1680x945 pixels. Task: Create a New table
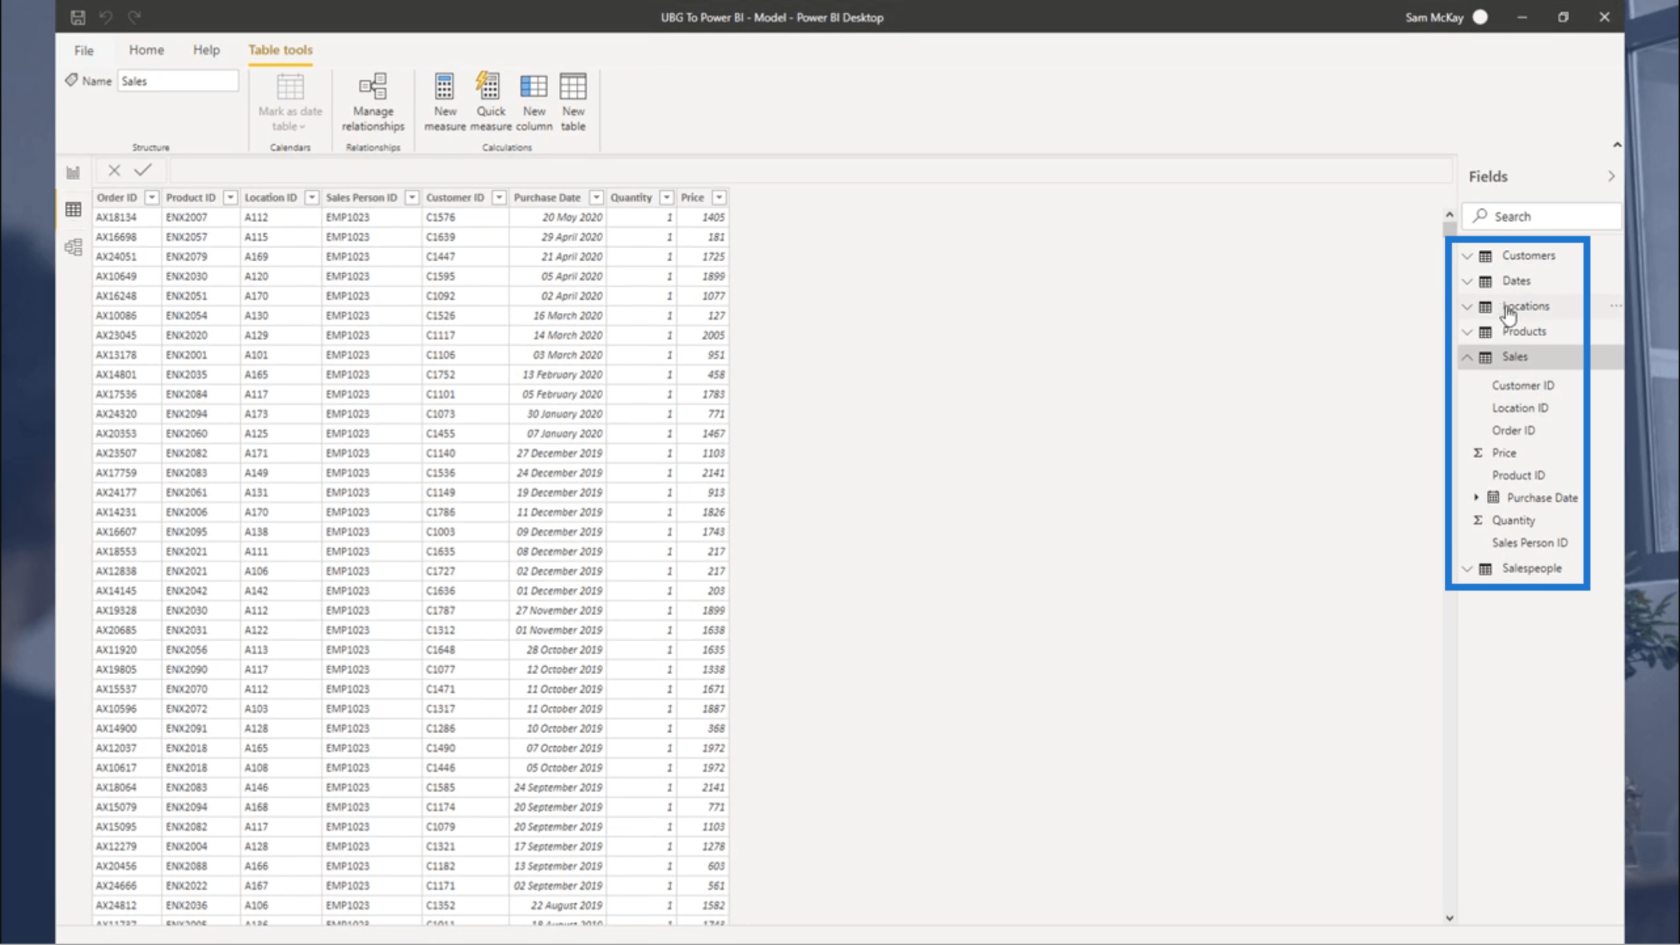[573, 101]
